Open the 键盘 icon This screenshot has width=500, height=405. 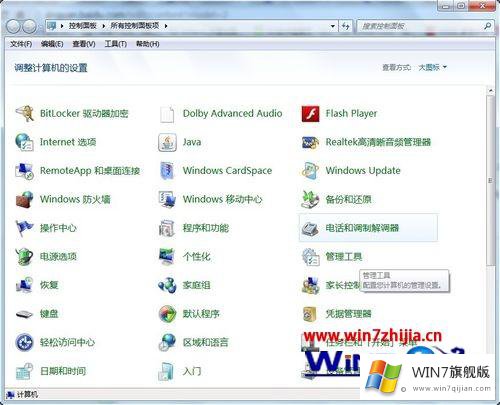(x=24, y=314)
